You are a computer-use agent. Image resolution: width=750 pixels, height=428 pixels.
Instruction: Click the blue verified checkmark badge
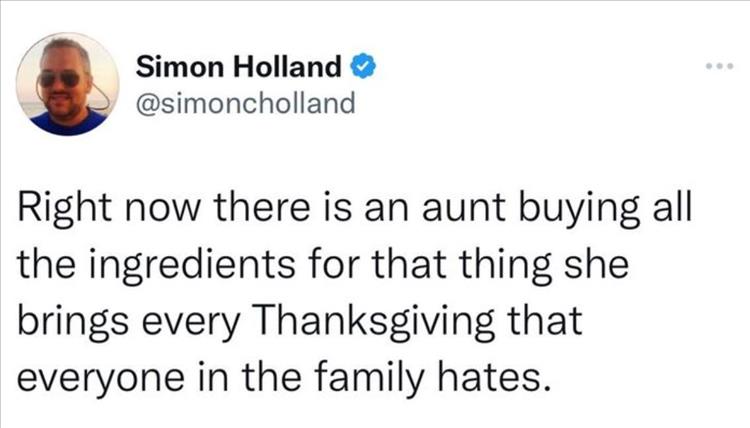coord(364,68)
